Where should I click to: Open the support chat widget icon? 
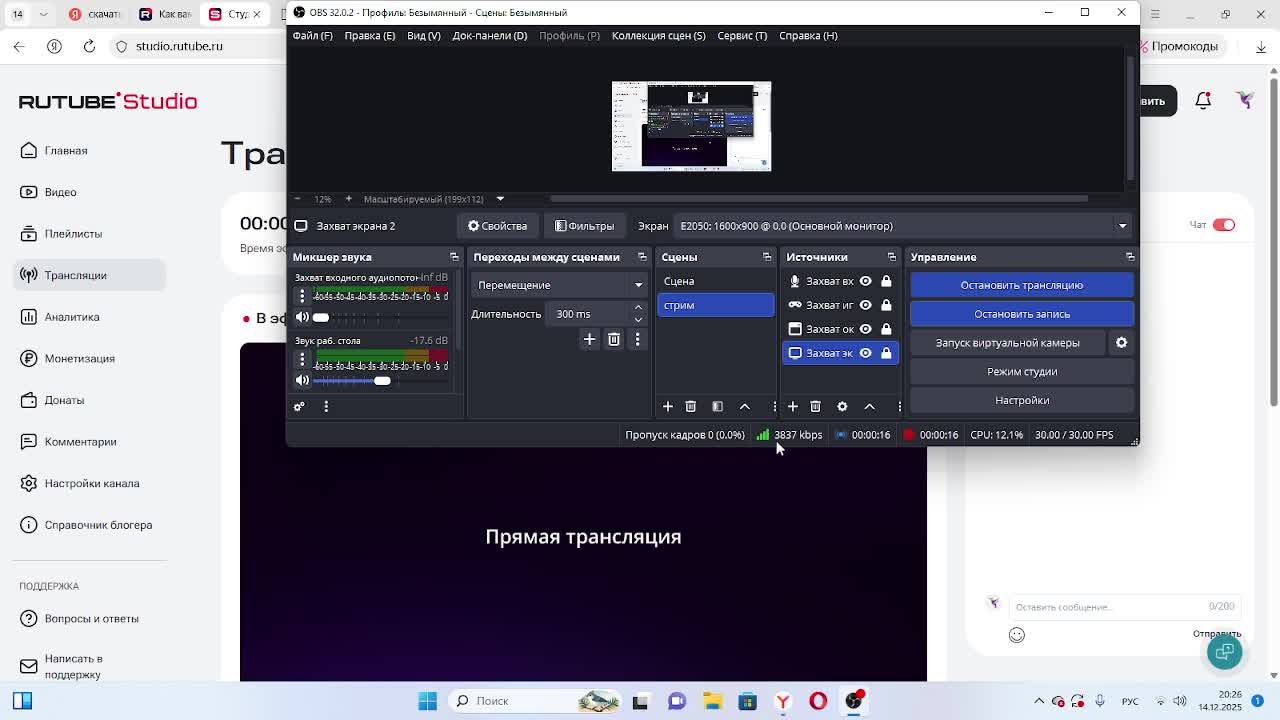[x=1224, y=651]
